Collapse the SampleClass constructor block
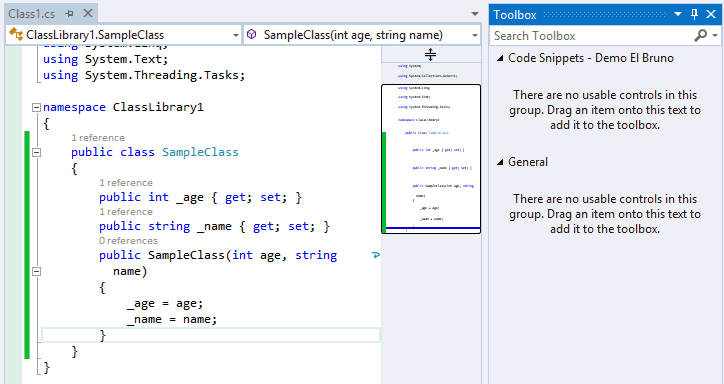The width and height of the screenshot is (724, 384). click(36, 271)
